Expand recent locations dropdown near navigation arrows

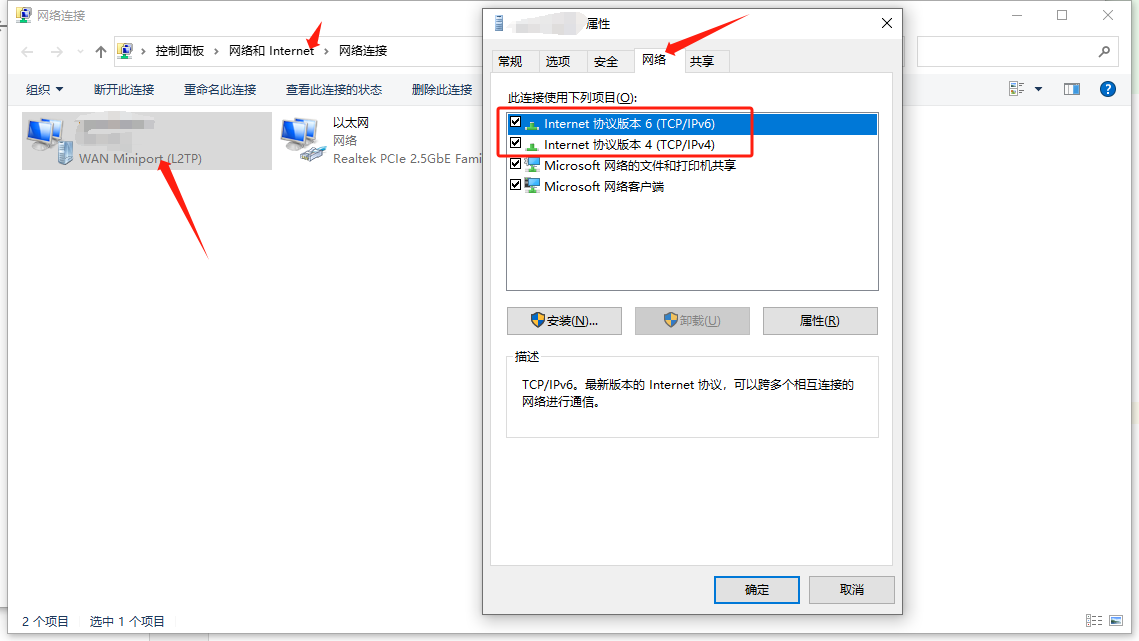80,52
